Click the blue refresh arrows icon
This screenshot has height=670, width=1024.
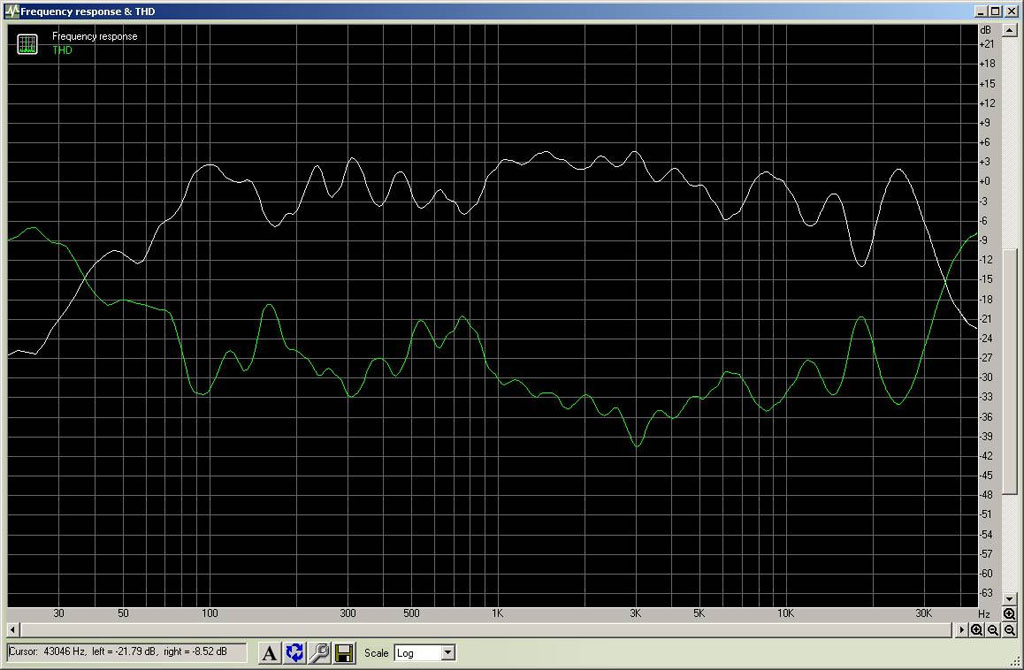click(294, 653)
